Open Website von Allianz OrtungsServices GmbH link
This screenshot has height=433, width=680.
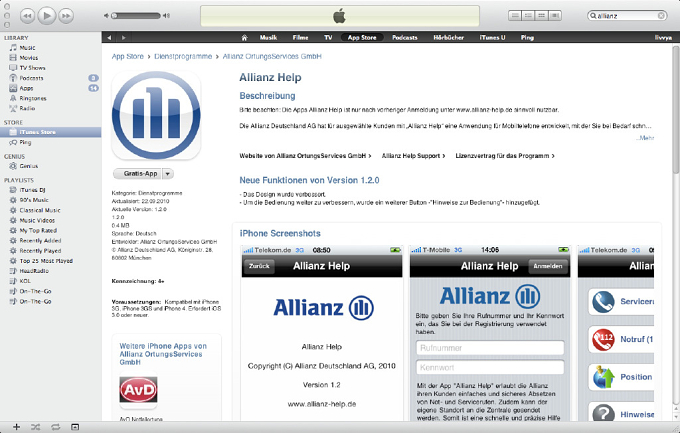305,156
